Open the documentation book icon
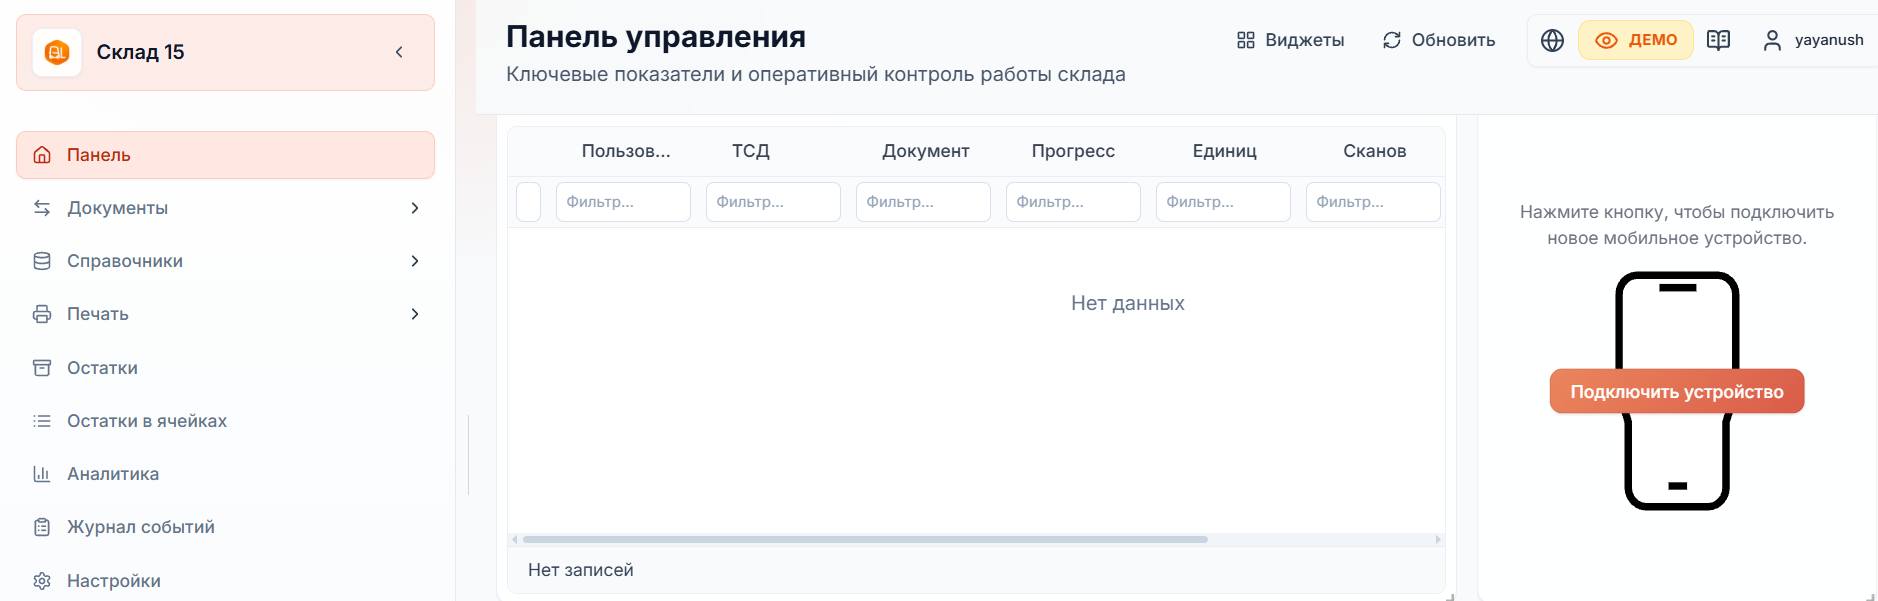Image resolution: width=1878 pixels, height=601 pixels. click(x=1718, y=40)
